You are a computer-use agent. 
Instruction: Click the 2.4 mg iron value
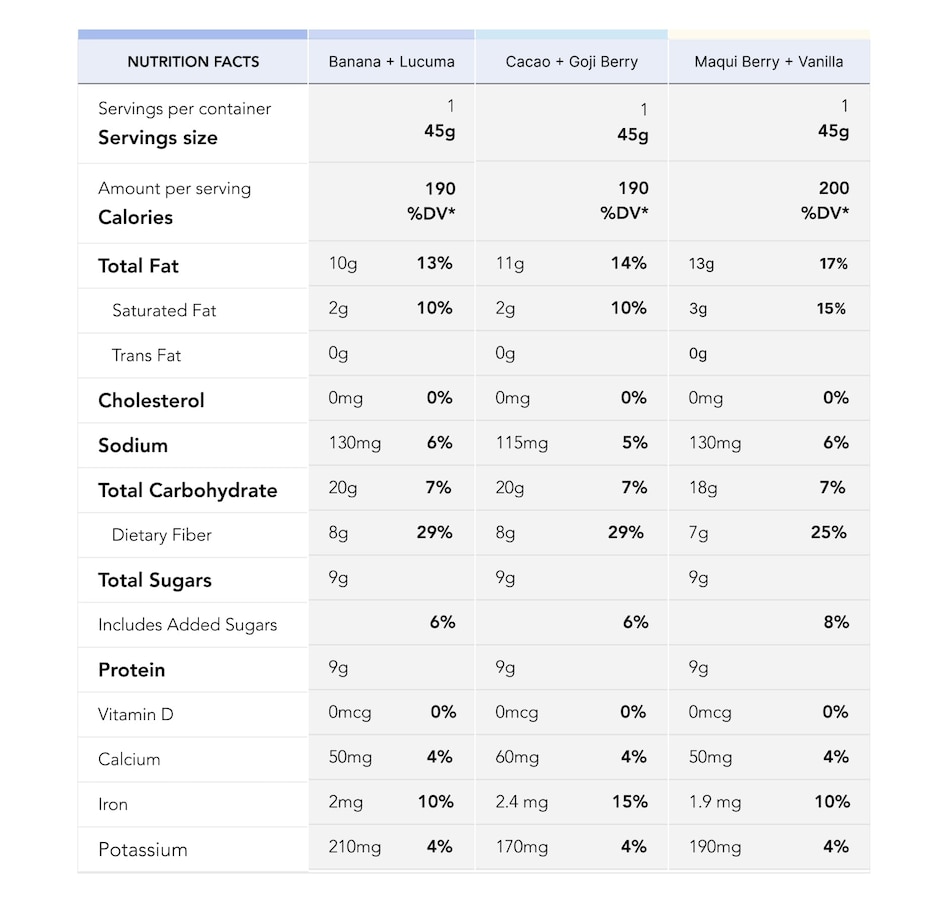[x=521, y=802]
